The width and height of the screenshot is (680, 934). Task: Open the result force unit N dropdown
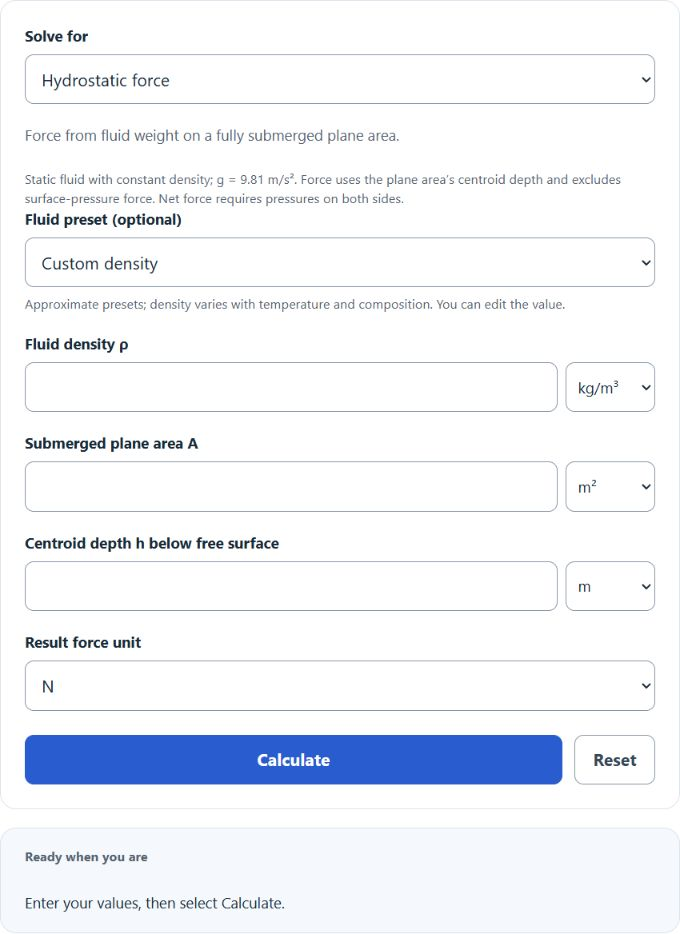(x=340, y=686)
